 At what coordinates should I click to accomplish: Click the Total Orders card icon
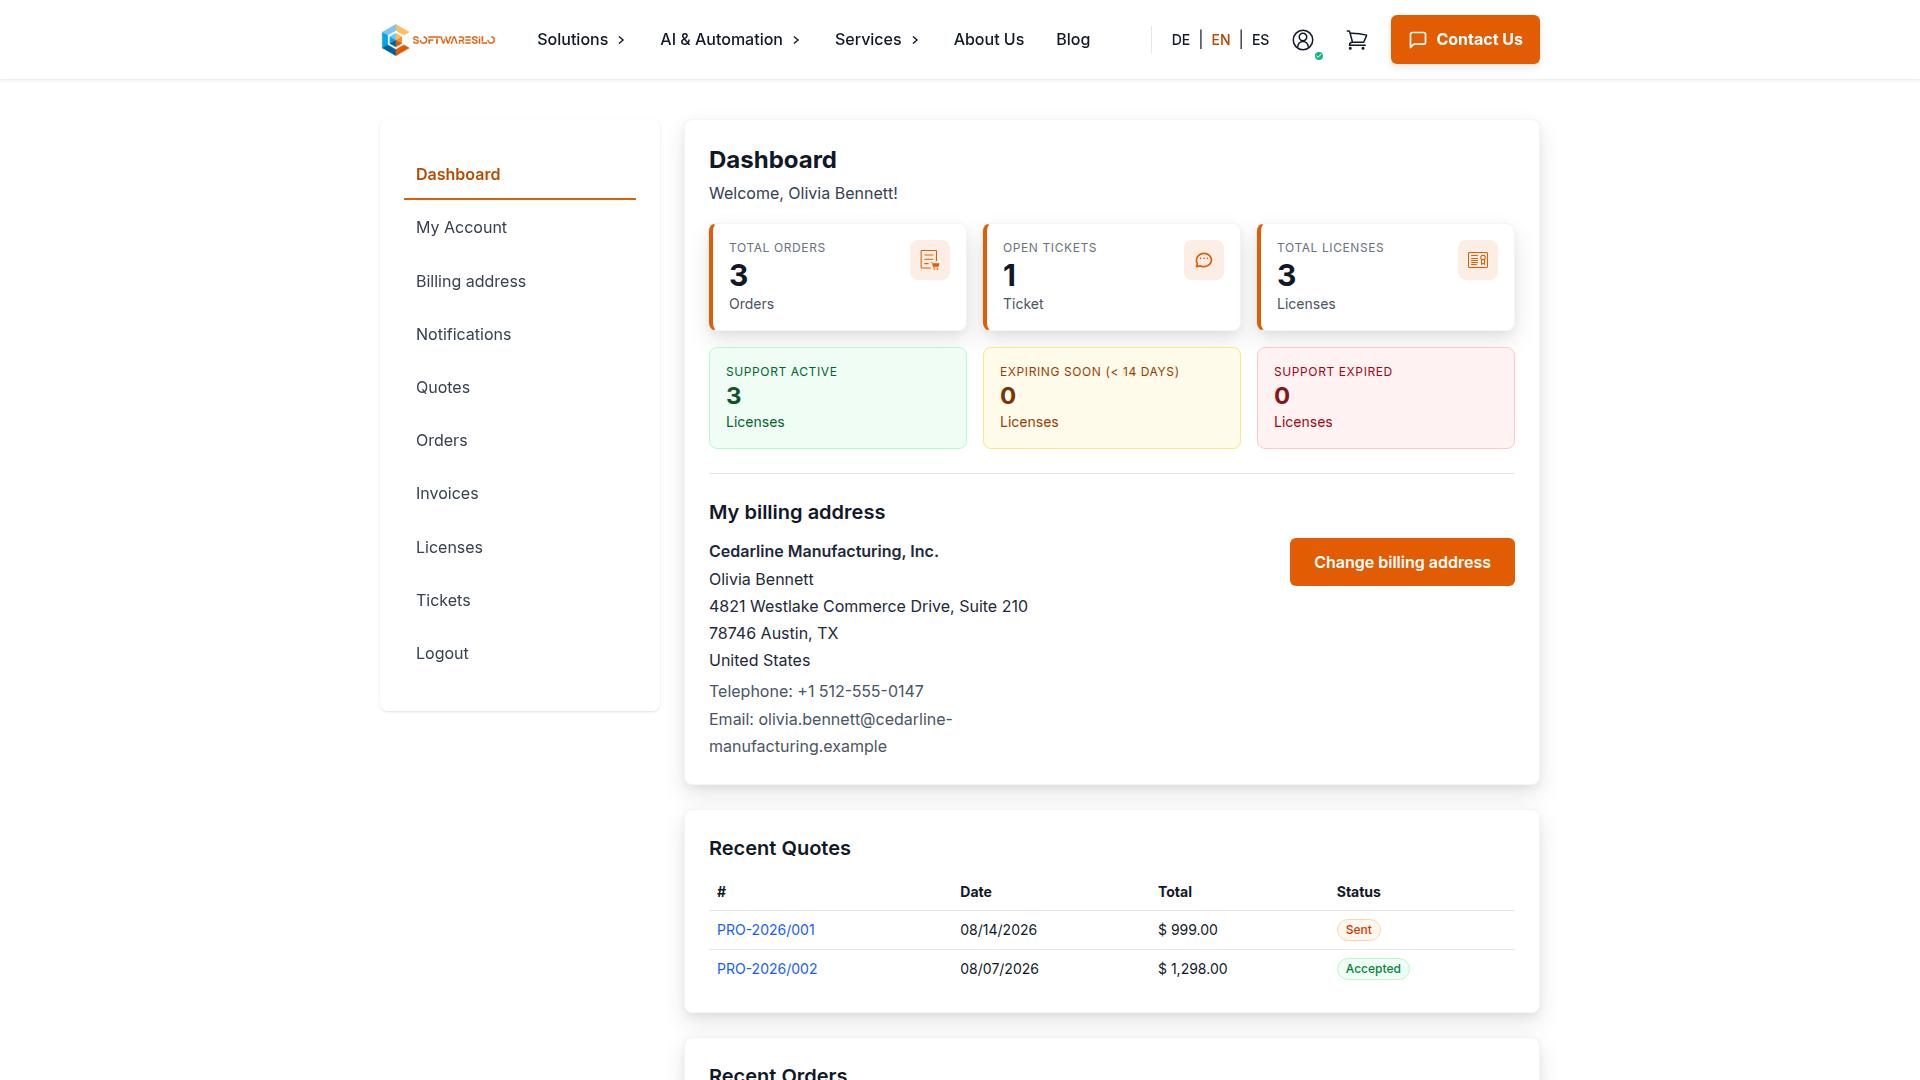pyautogui.click(x=930, y=260)
